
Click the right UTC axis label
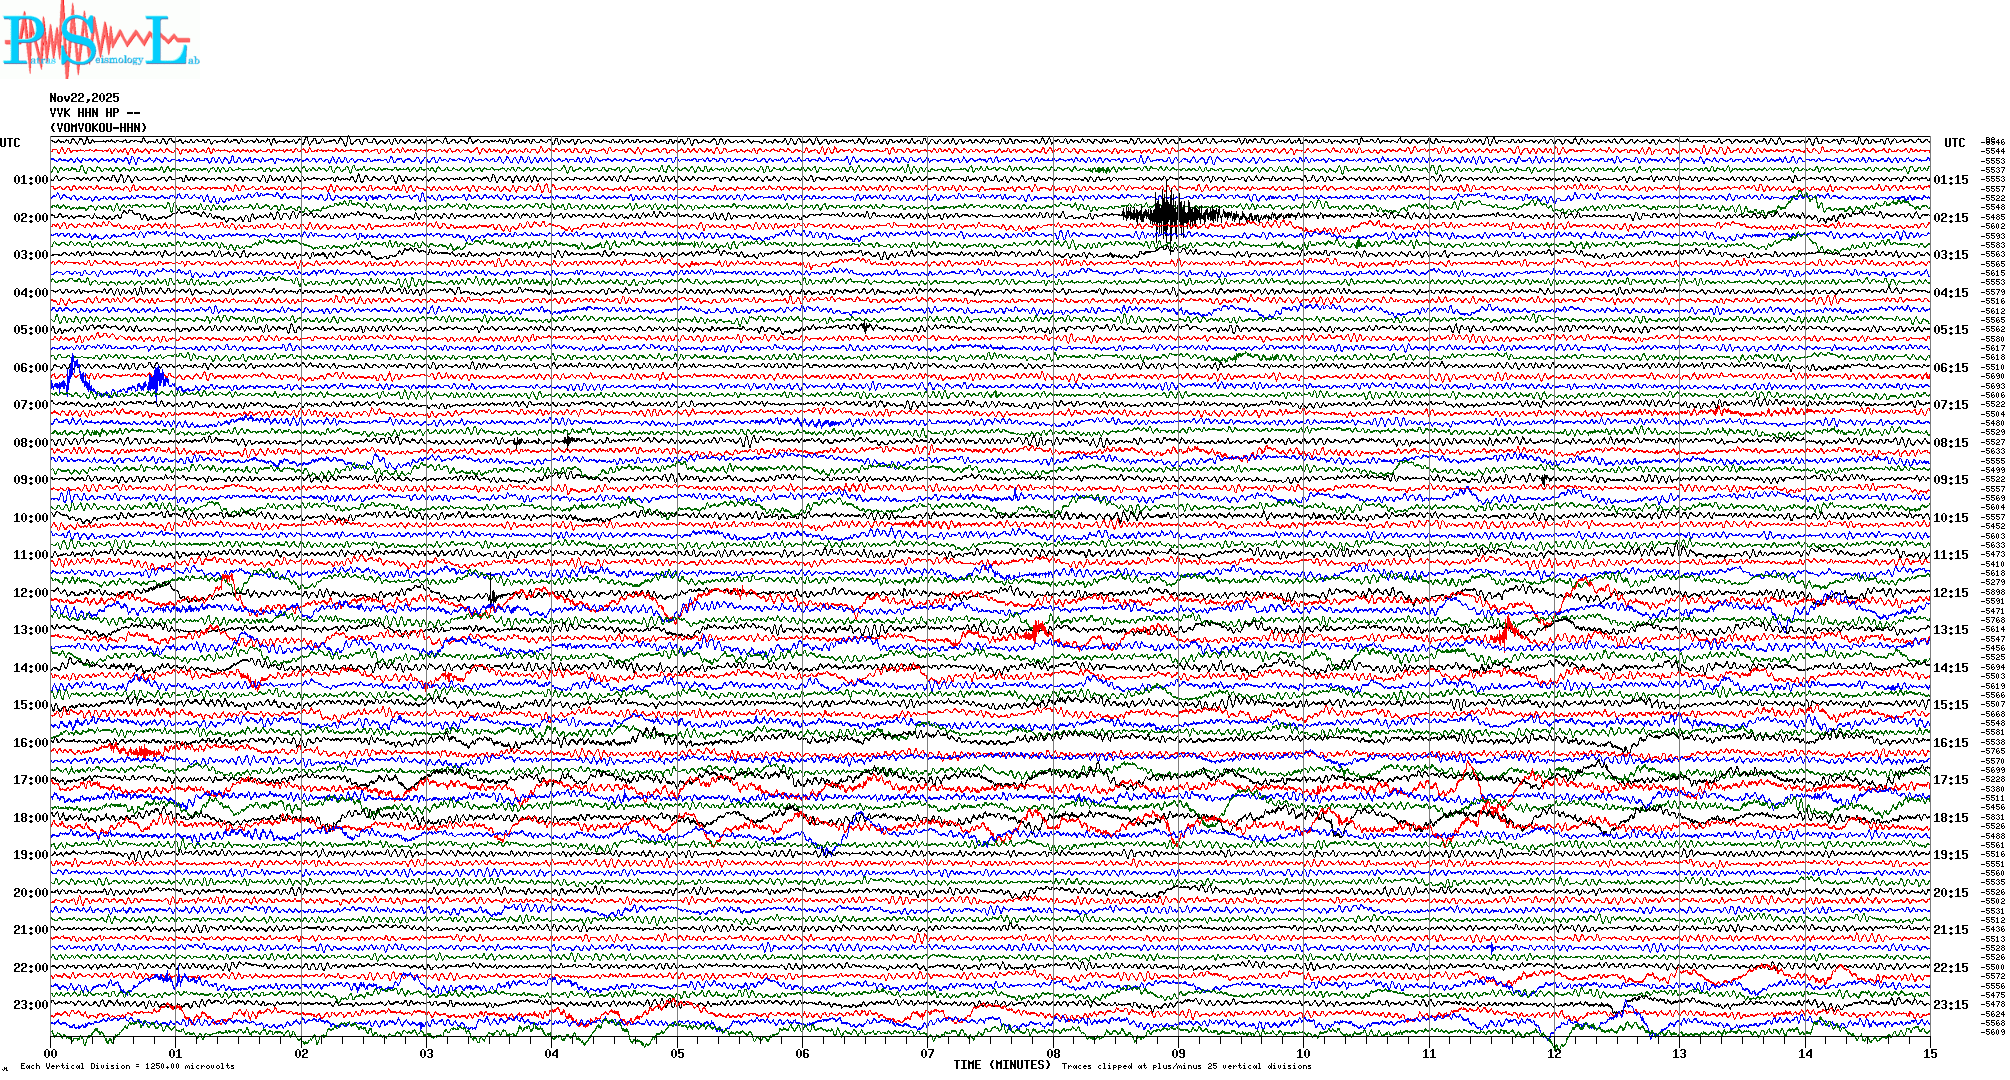pos(1954,143)
